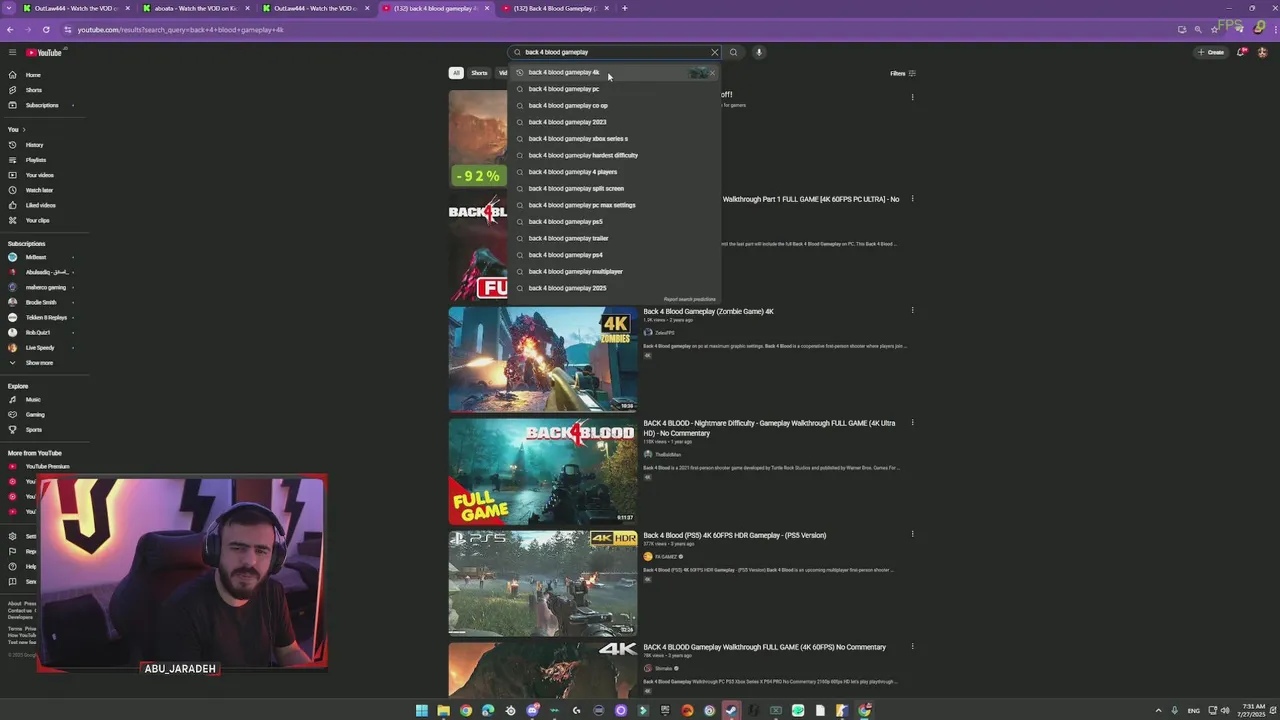Open a new browser tab
This screenshot has height=720, width=1280.
tap(624, 8)
